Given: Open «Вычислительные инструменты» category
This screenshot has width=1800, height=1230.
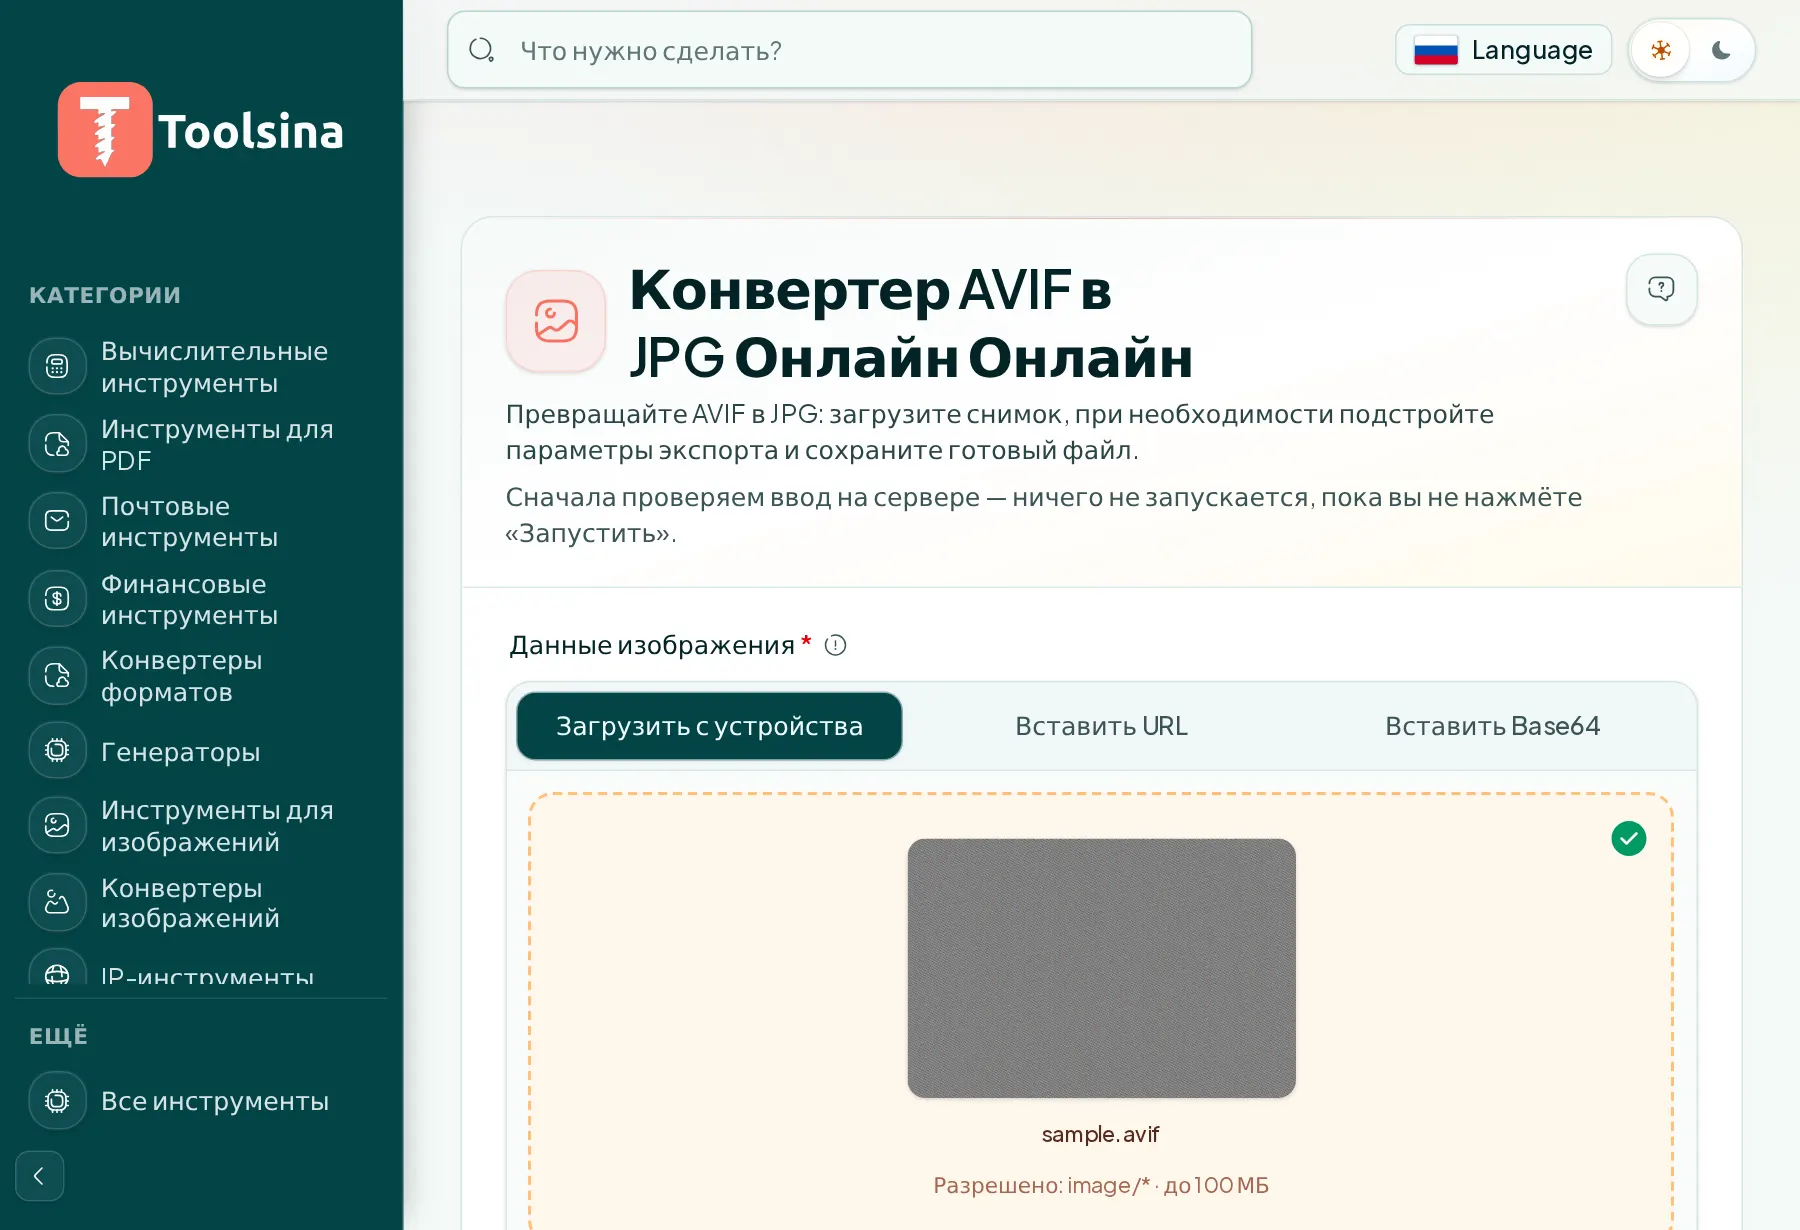Looking at the screenshot, I should tap(201, 367).
